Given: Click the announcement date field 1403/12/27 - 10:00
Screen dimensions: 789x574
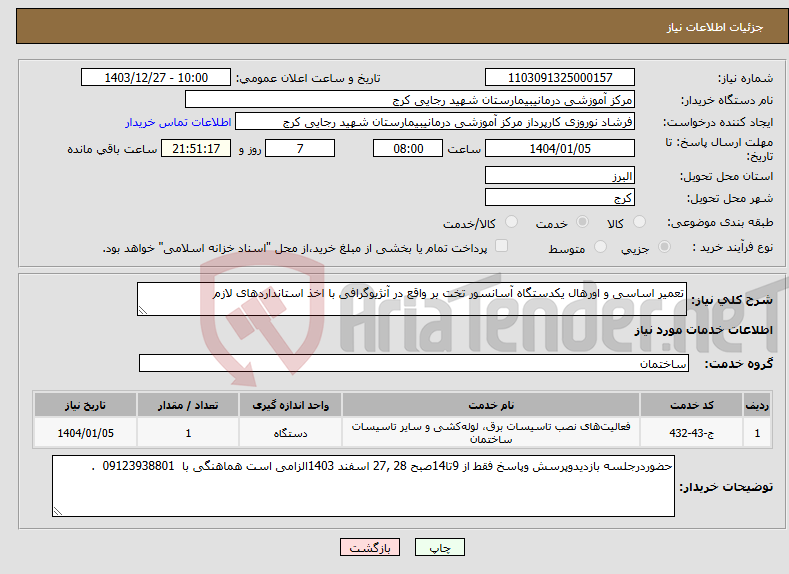Looking at the screenshot, I should click(x=156, y=77).
